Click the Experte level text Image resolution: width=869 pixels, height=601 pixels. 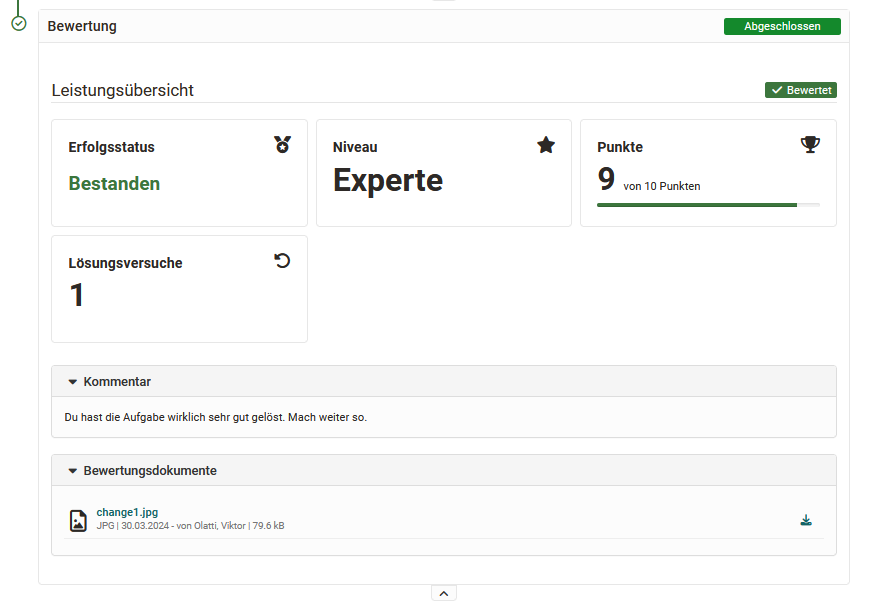point(388,180)
